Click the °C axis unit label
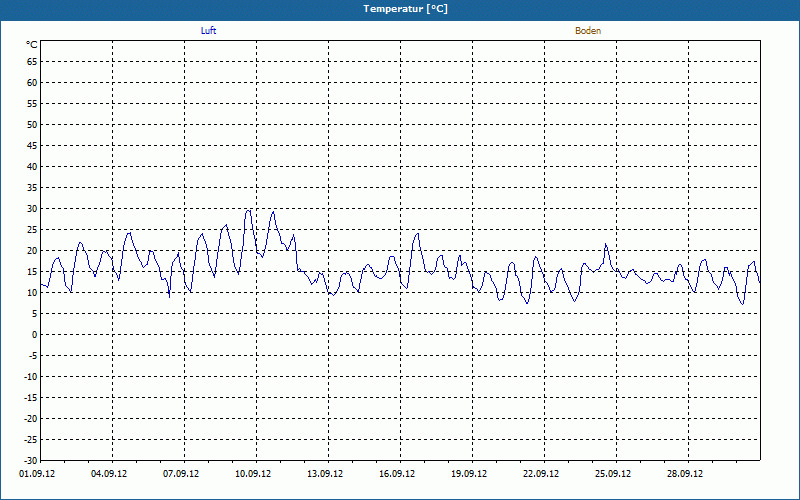Image resolution: width=800 pixels, height=500 pixels. [32, 45]
